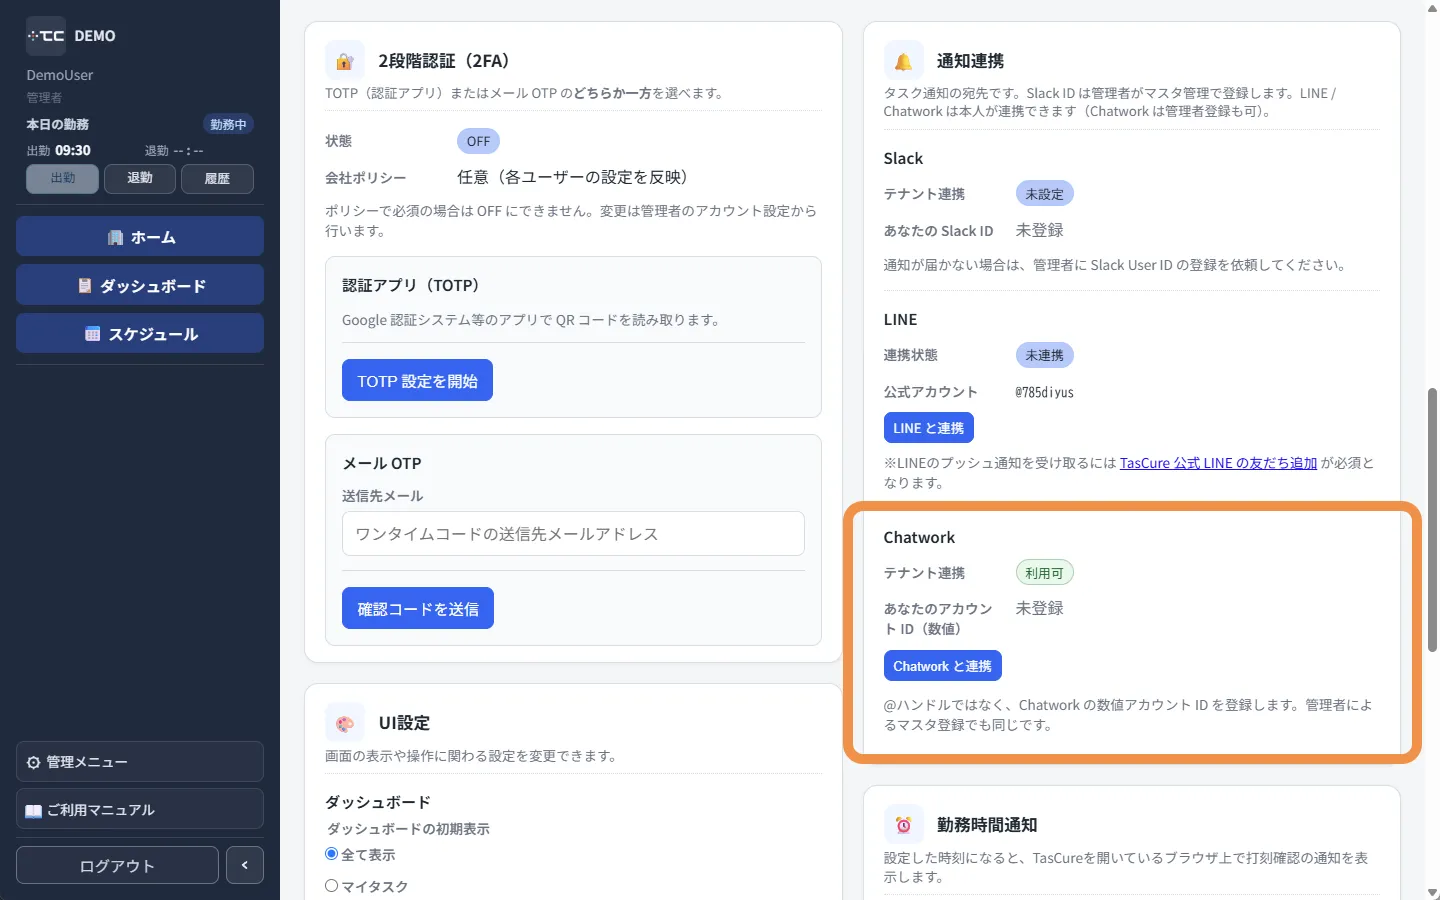Click the page vertical scrollbar
The image size is (1440, 900).
pyautogui.click(x=1432, y=520)
